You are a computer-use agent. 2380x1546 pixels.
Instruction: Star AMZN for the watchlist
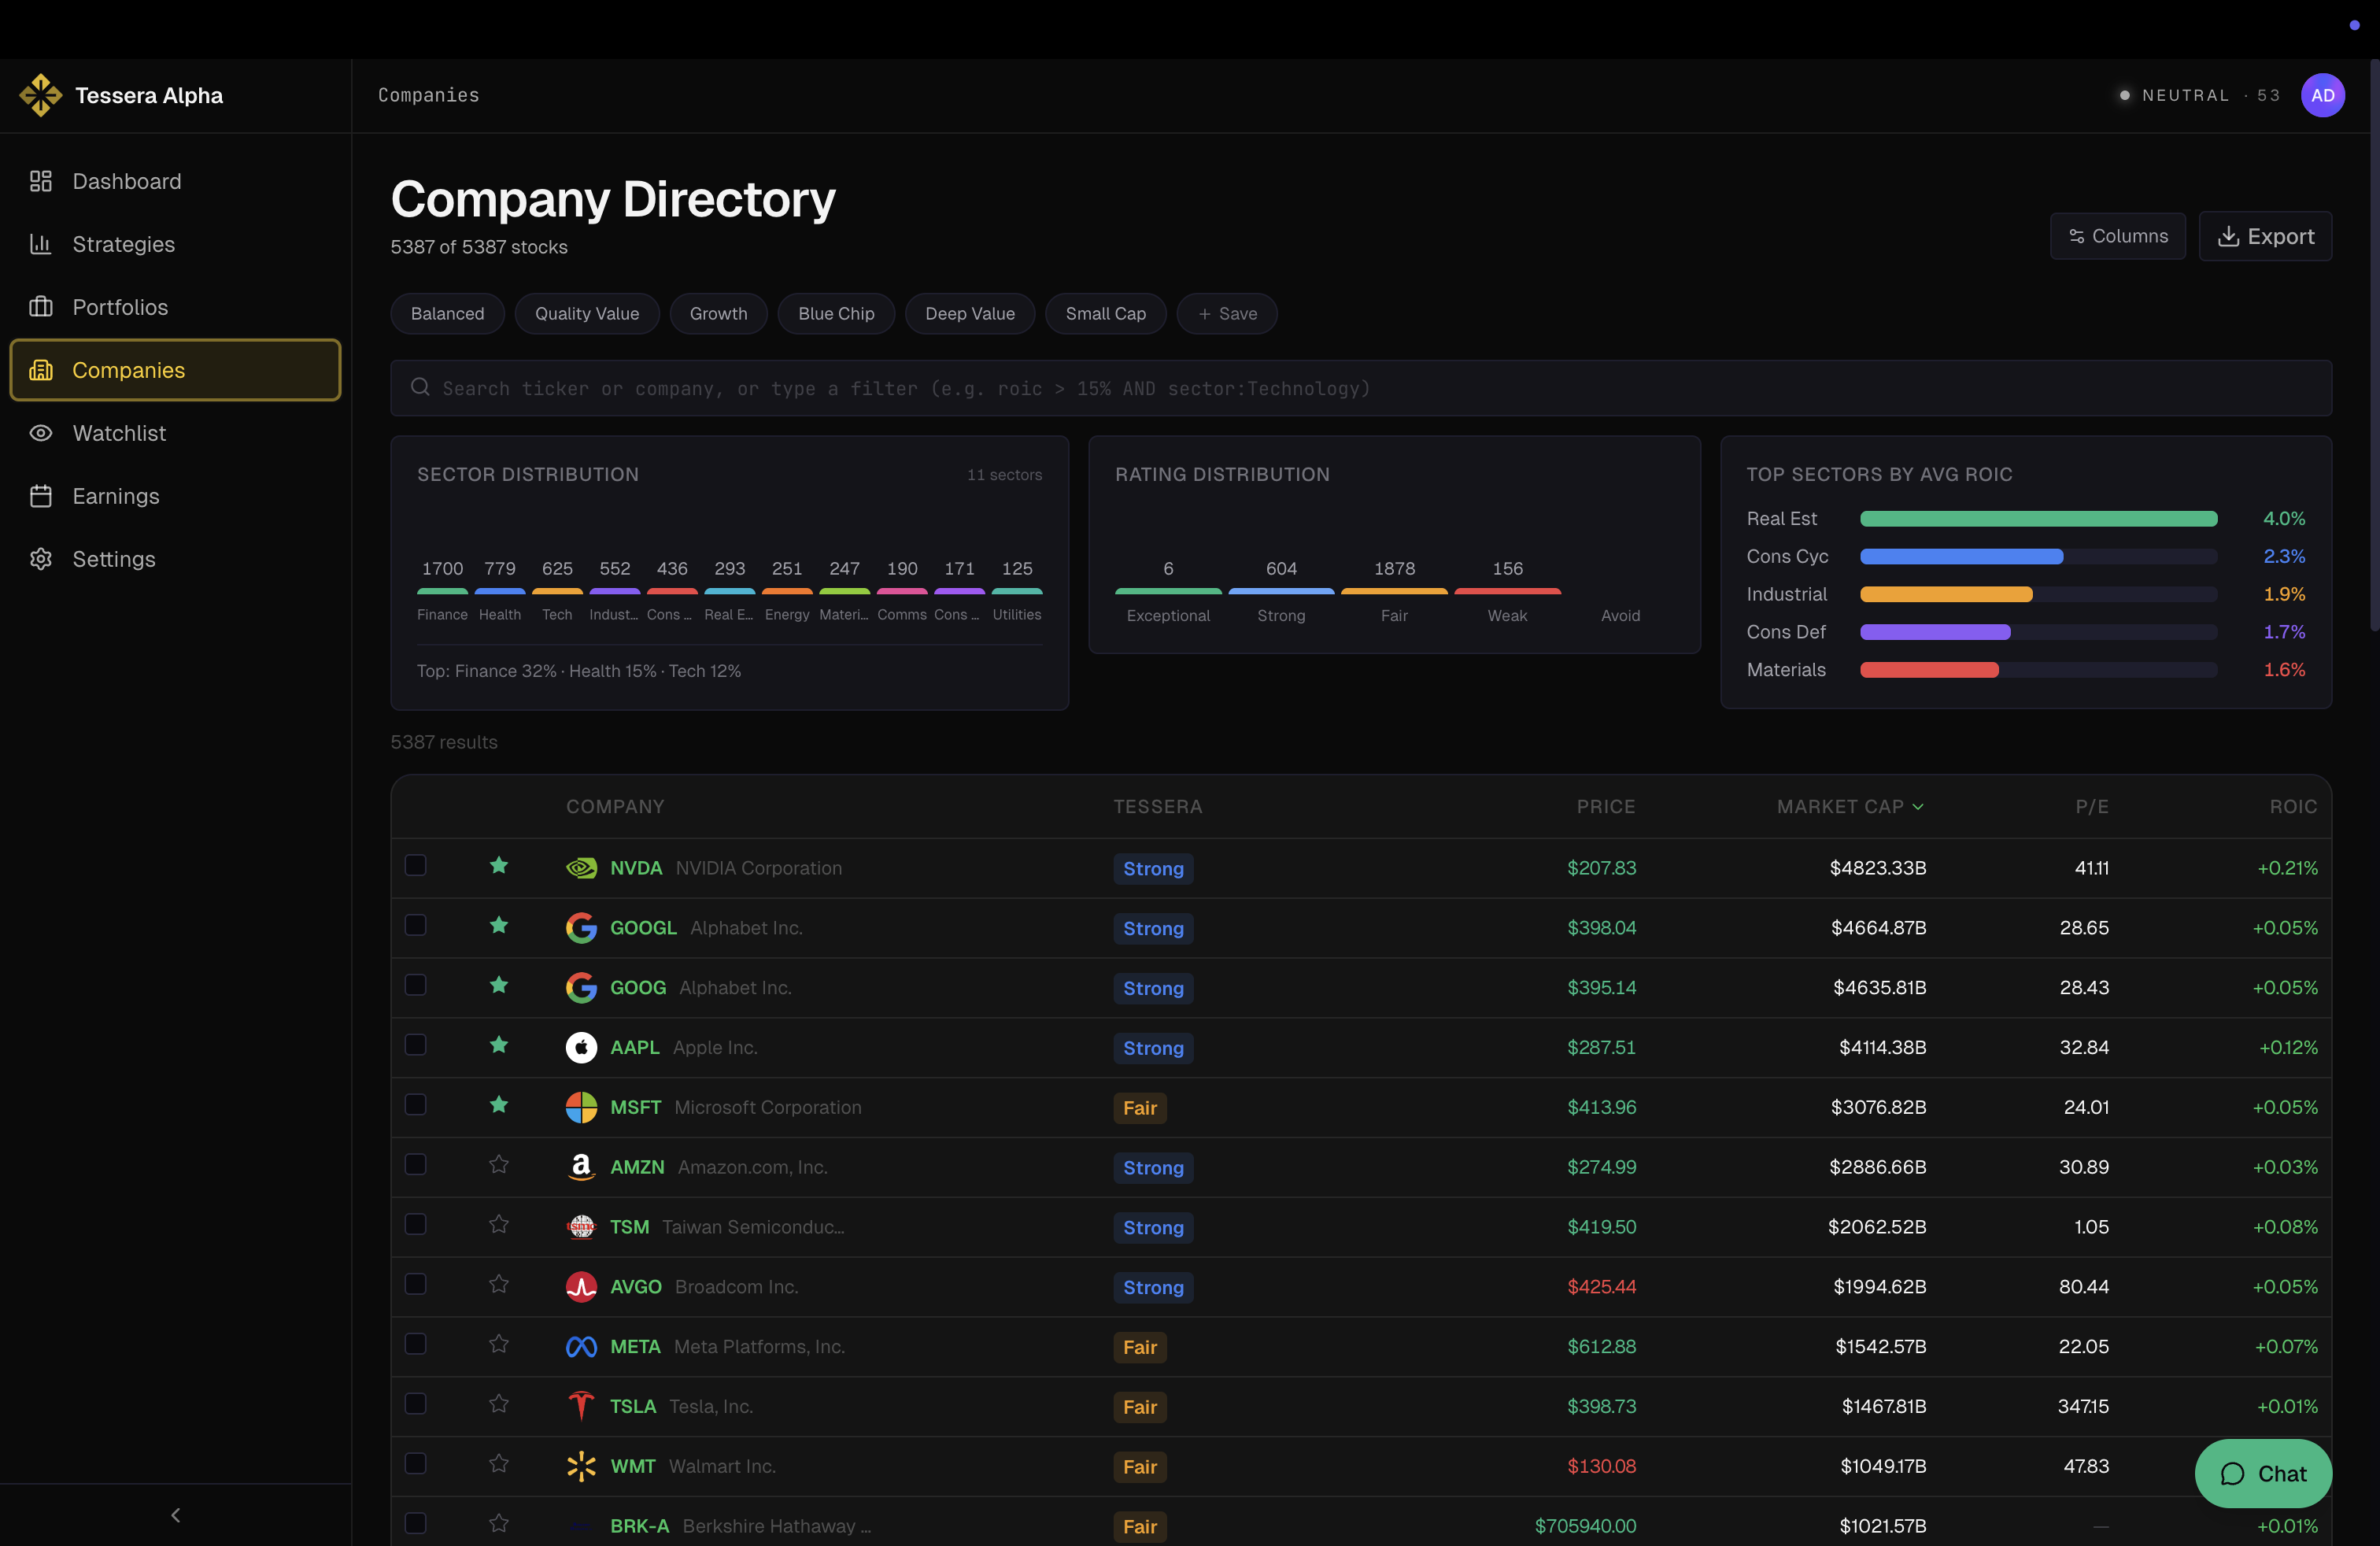[x=499, y=1165]
